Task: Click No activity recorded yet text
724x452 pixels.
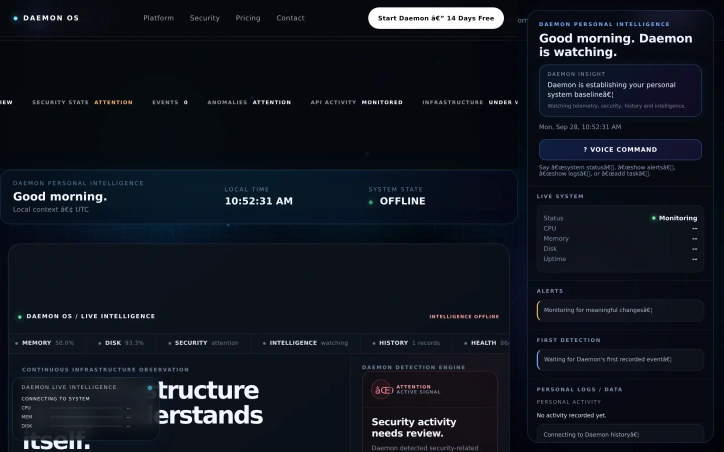Action: [571, 416]
